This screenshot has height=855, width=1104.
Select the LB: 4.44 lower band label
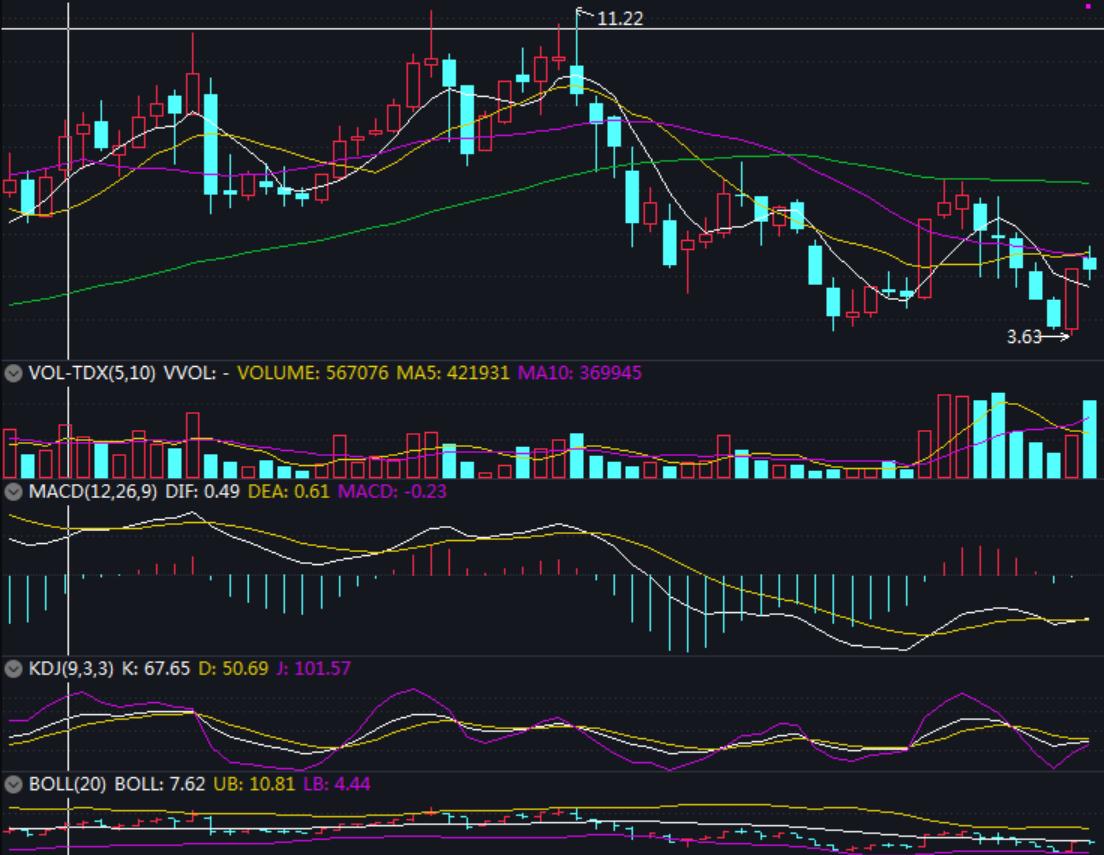tap(337, 783)
